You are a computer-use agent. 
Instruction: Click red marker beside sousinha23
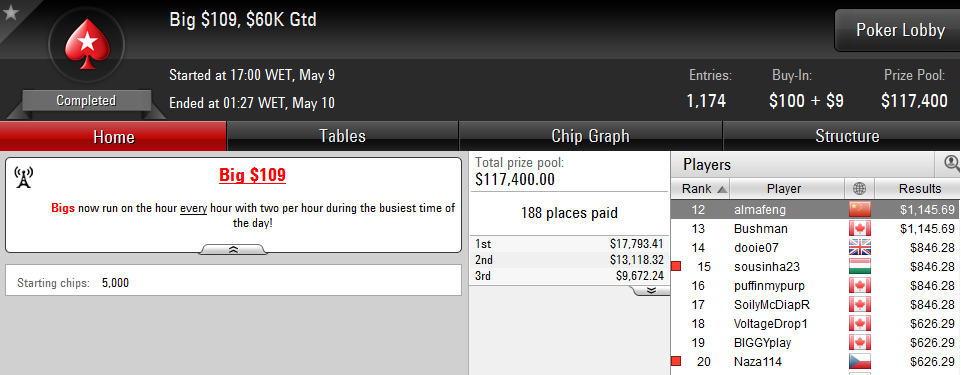(x=676, y=267)
